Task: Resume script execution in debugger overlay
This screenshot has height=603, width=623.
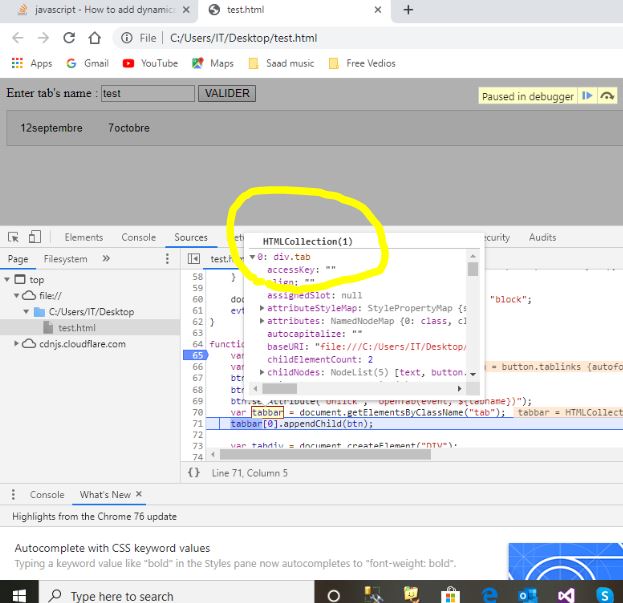Action: tap(587, 96)
